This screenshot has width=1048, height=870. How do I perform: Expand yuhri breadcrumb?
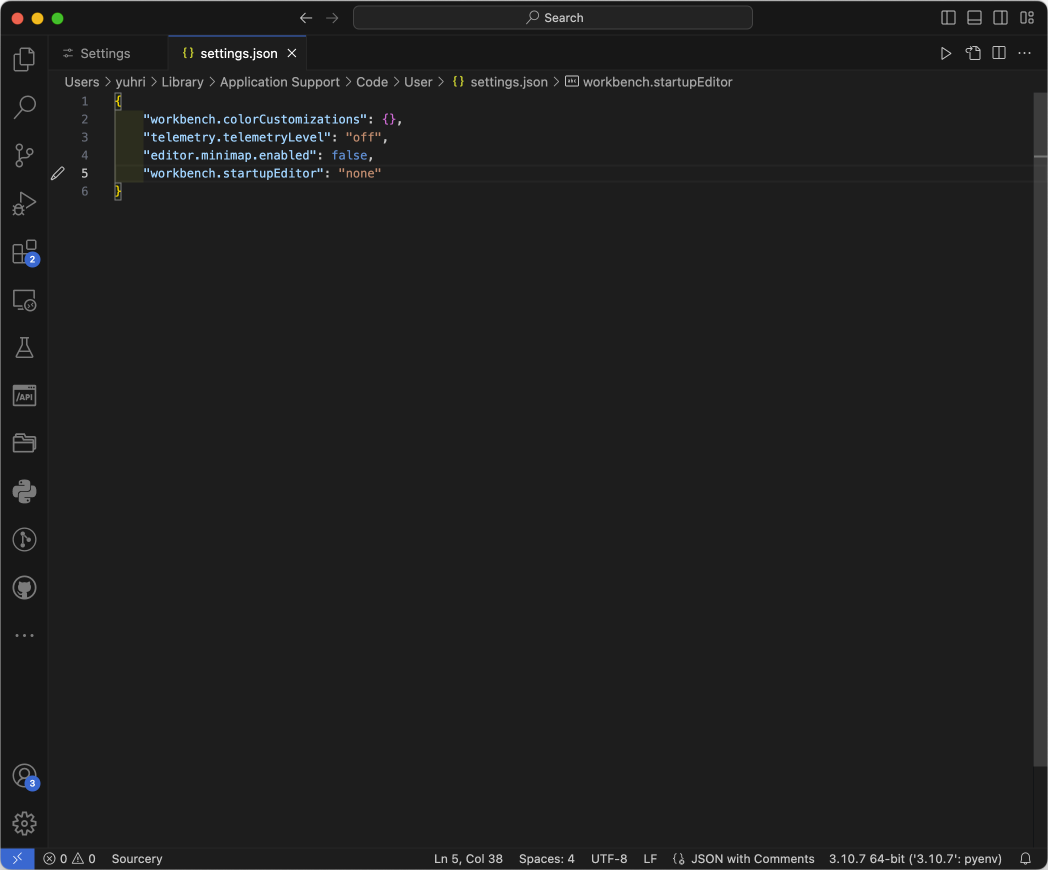[x=130, y=82]
